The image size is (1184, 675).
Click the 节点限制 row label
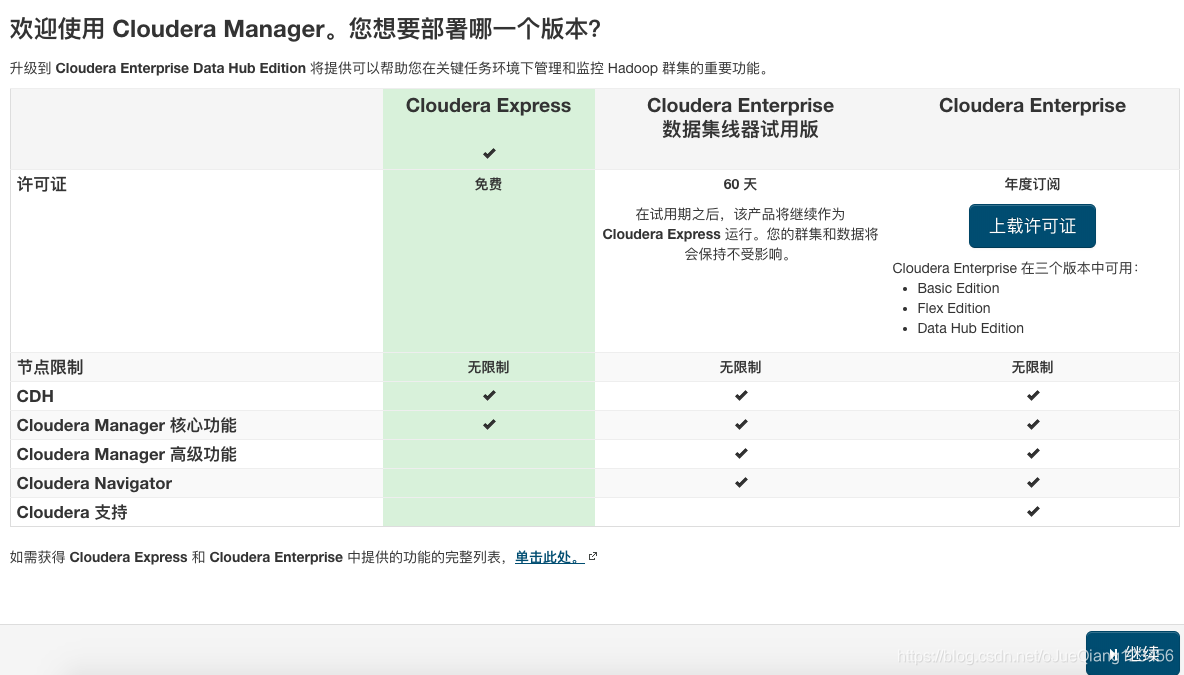[x=50, y=368]
